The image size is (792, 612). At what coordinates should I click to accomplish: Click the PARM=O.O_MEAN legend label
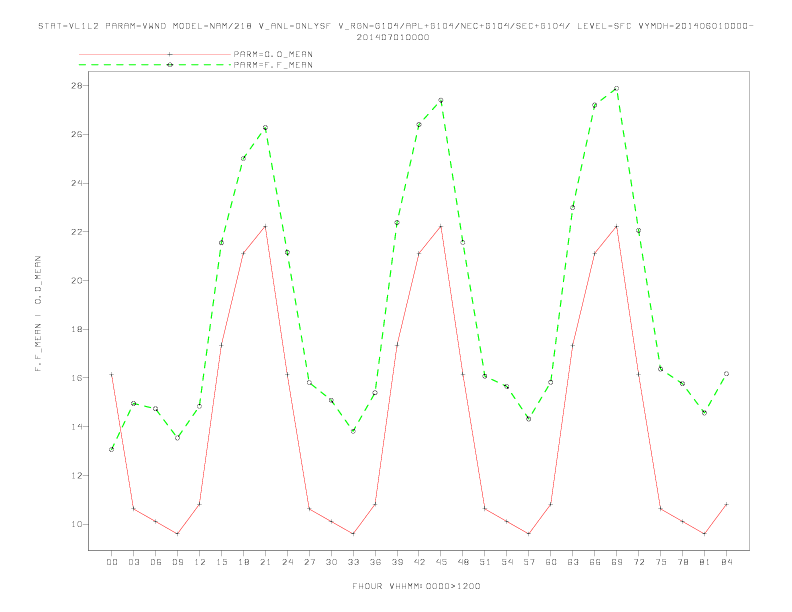tap(273, 54)
